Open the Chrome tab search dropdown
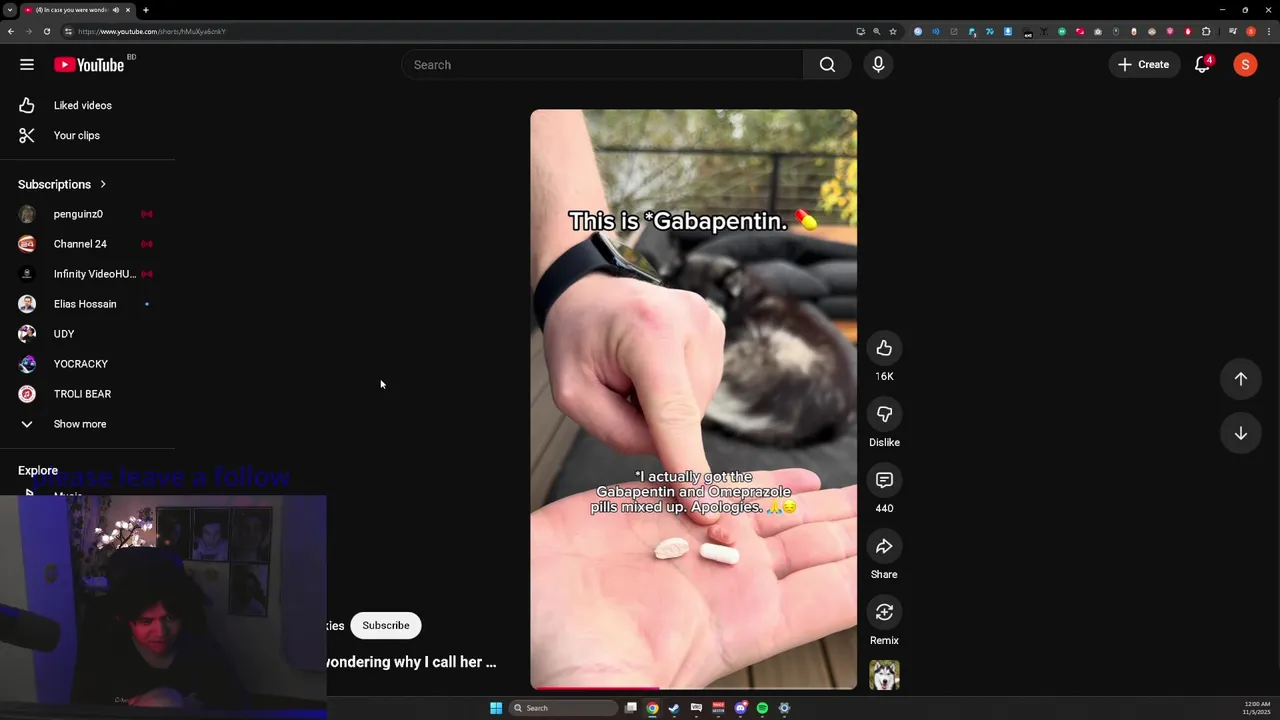The height and width of the screenshot is (720, 1280). (x=9, y=10)
